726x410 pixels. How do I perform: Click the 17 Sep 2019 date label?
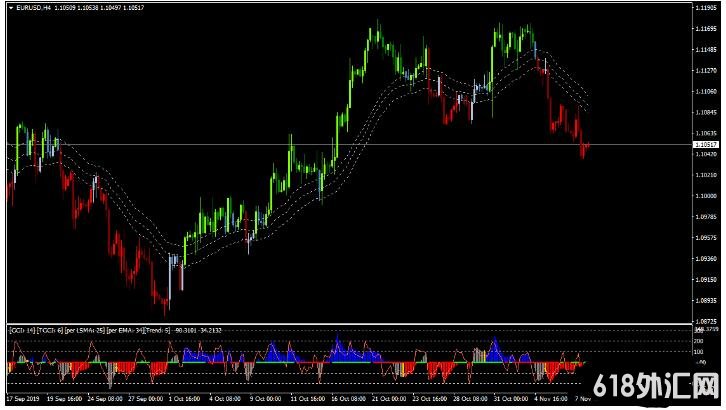coord(23,398)
